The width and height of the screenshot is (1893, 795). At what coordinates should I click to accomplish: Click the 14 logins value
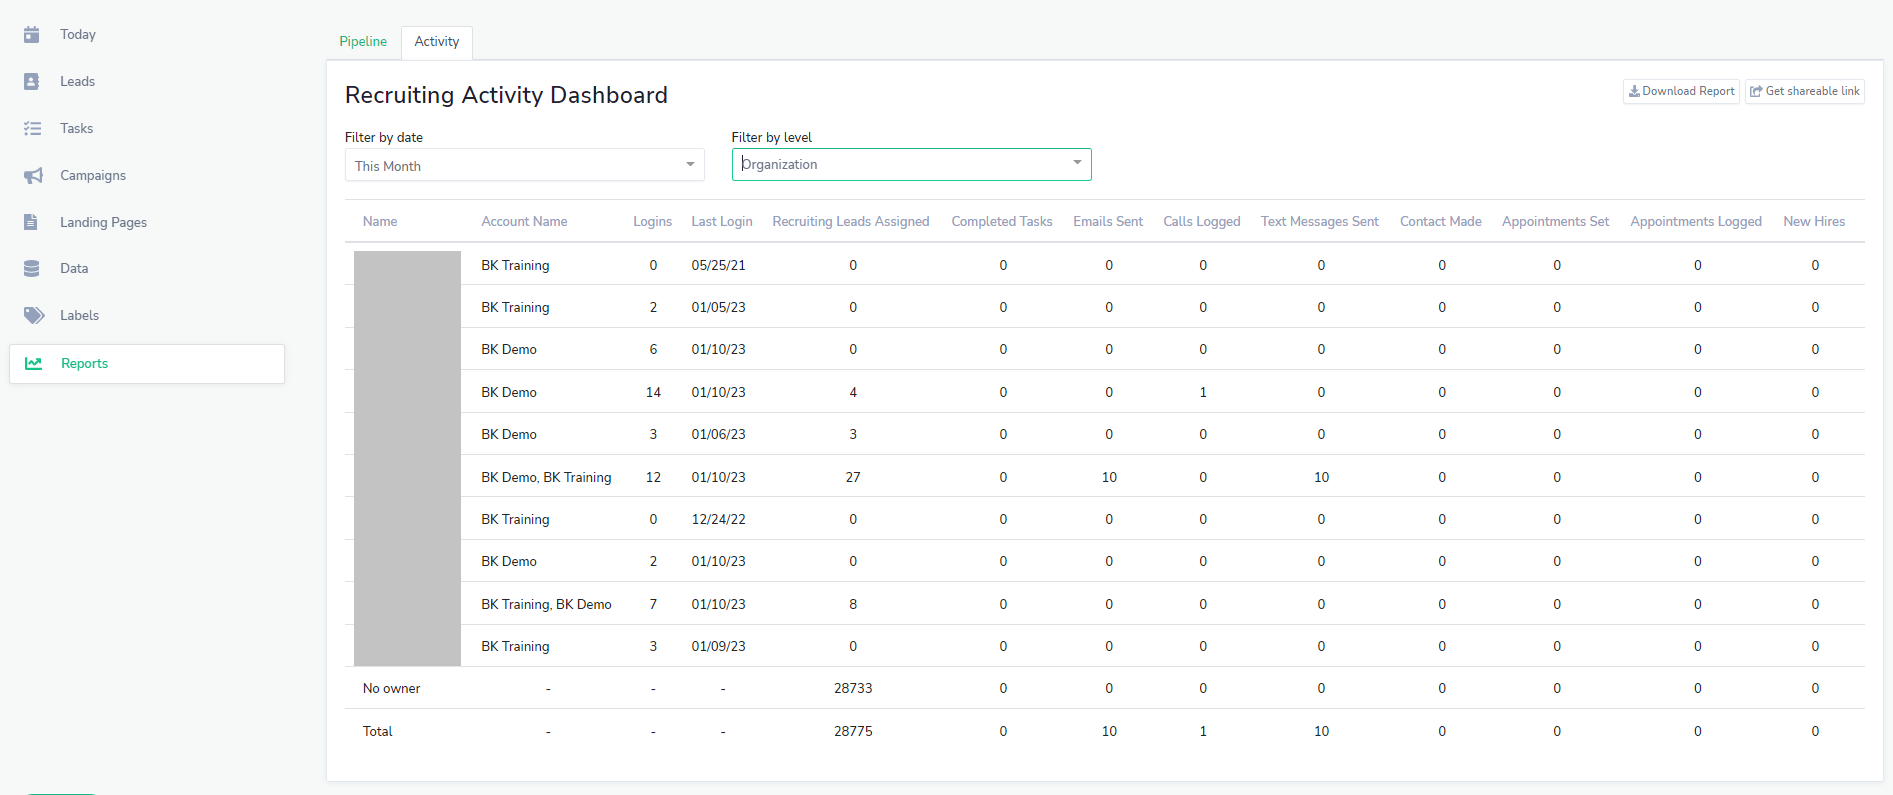(653, 392)
